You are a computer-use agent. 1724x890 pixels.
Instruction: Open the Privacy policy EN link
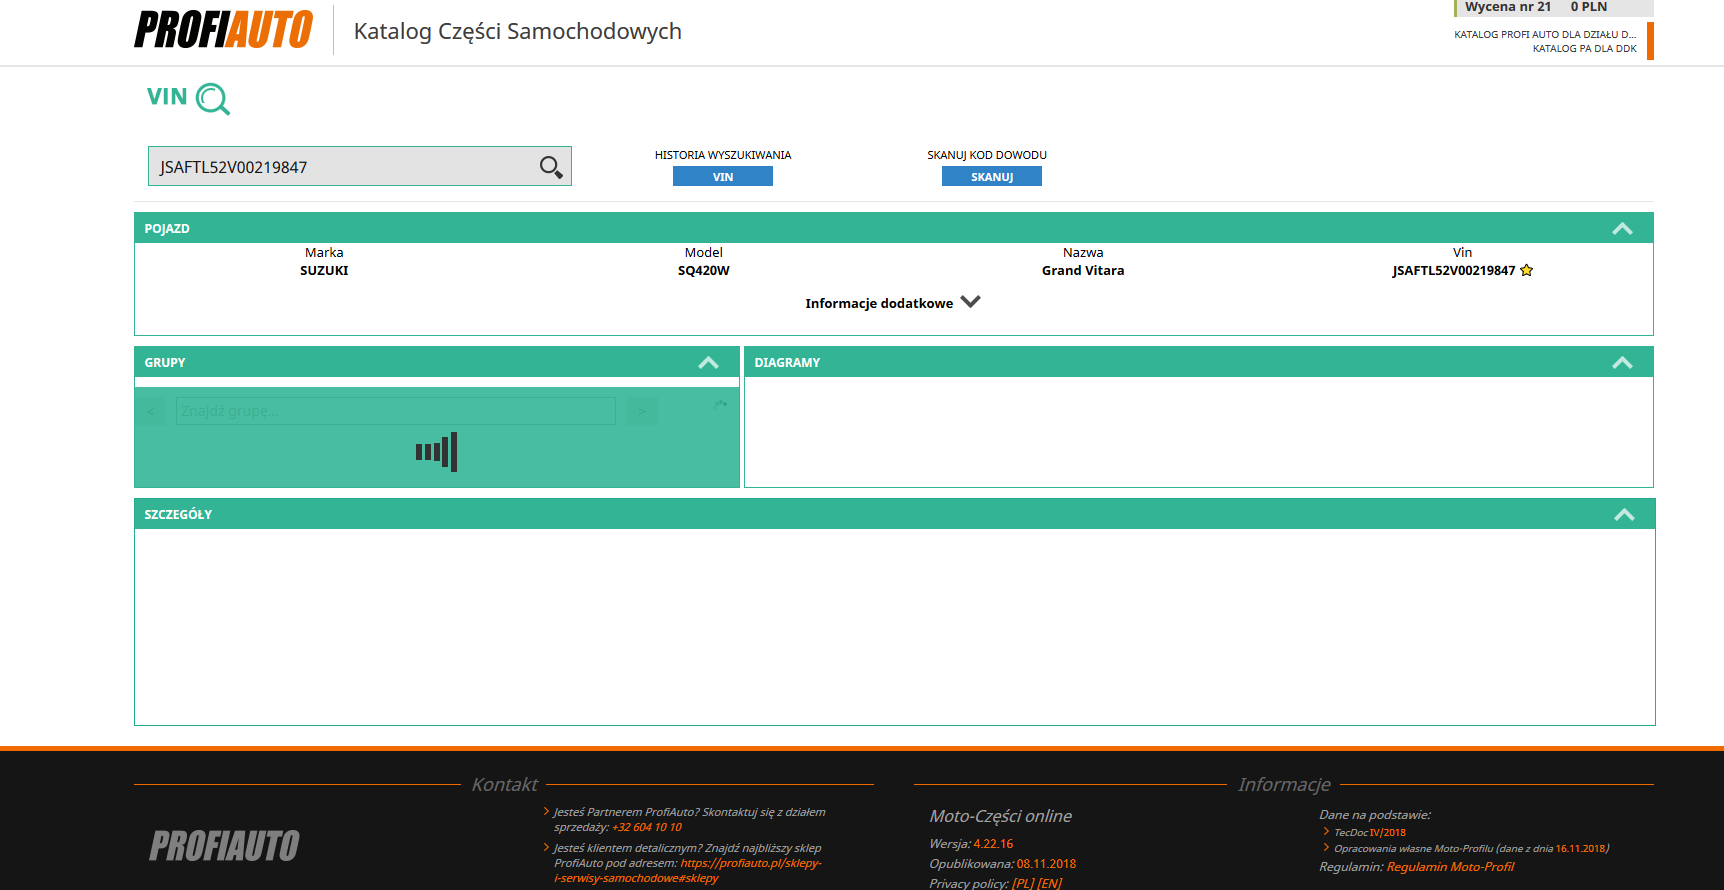click(1050, 883)
